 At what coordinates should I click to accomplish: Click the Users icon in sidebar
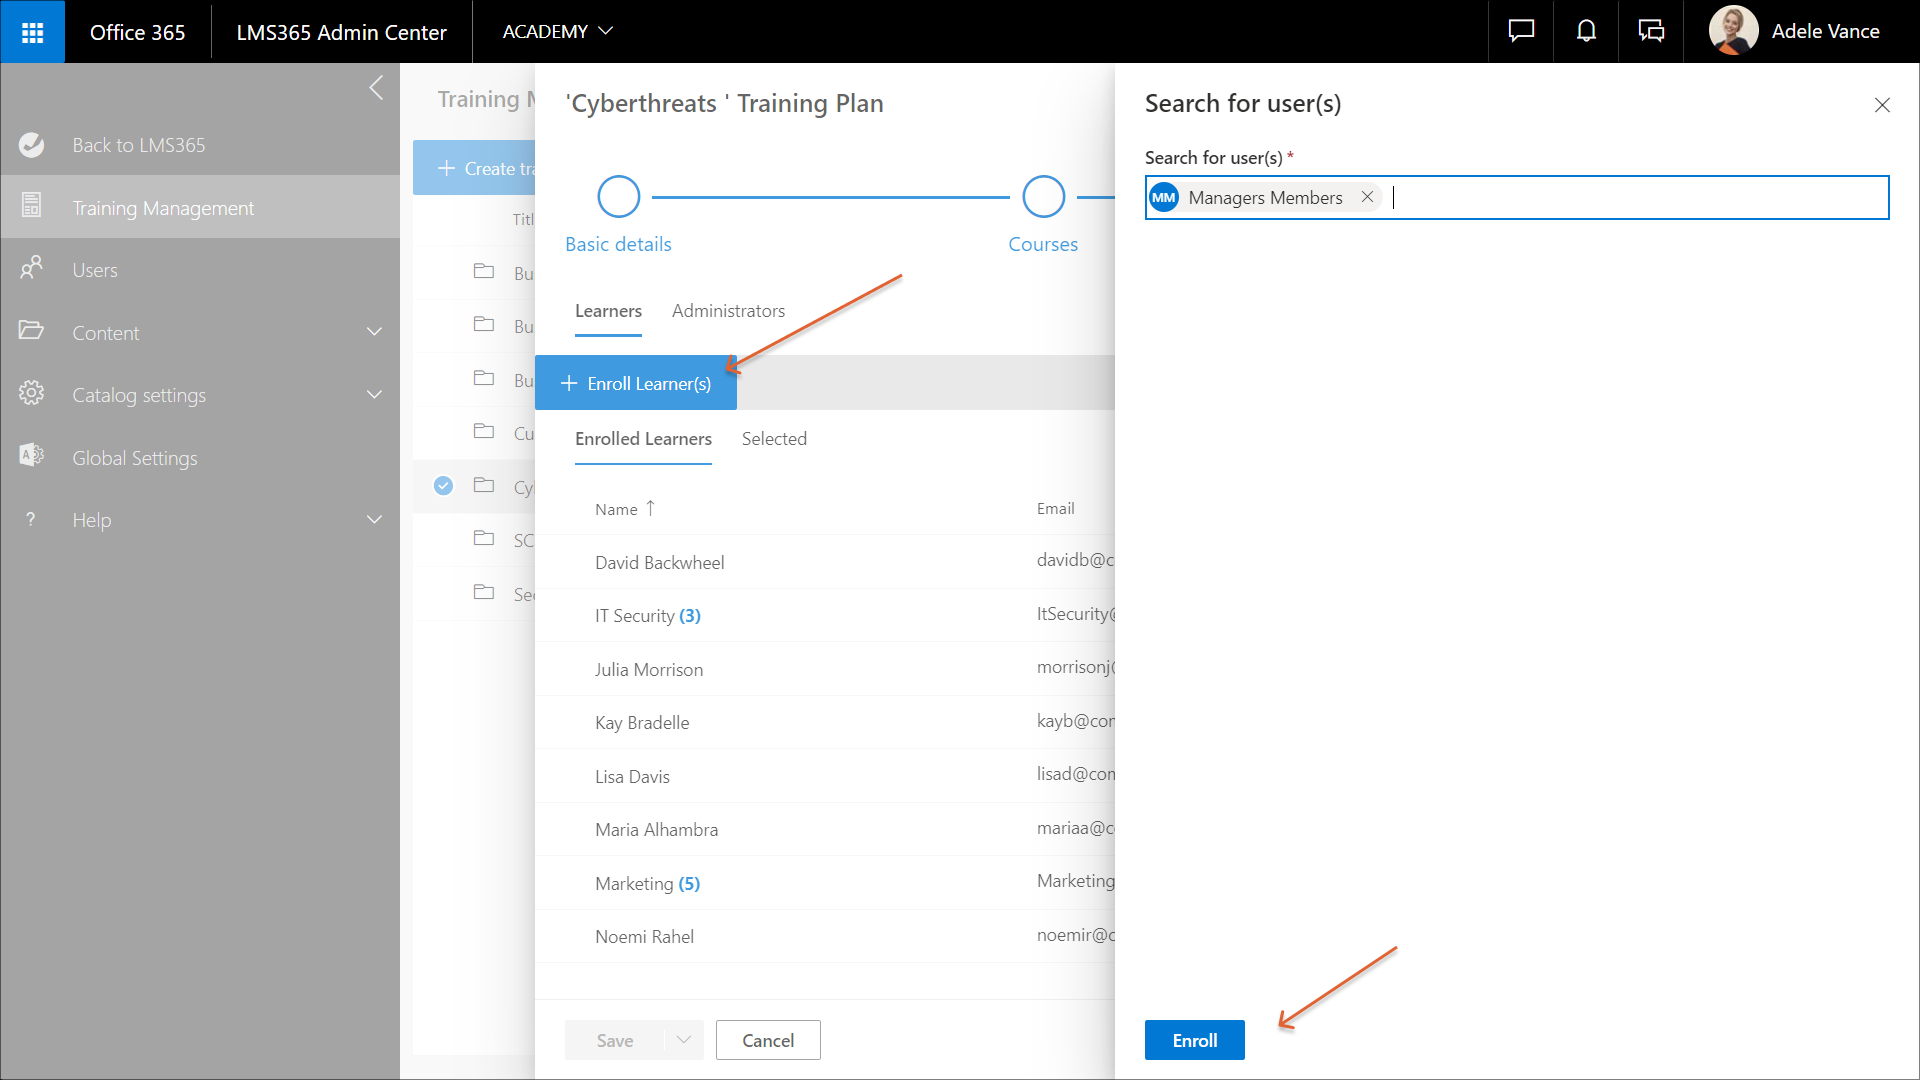(x=31, y=269)
